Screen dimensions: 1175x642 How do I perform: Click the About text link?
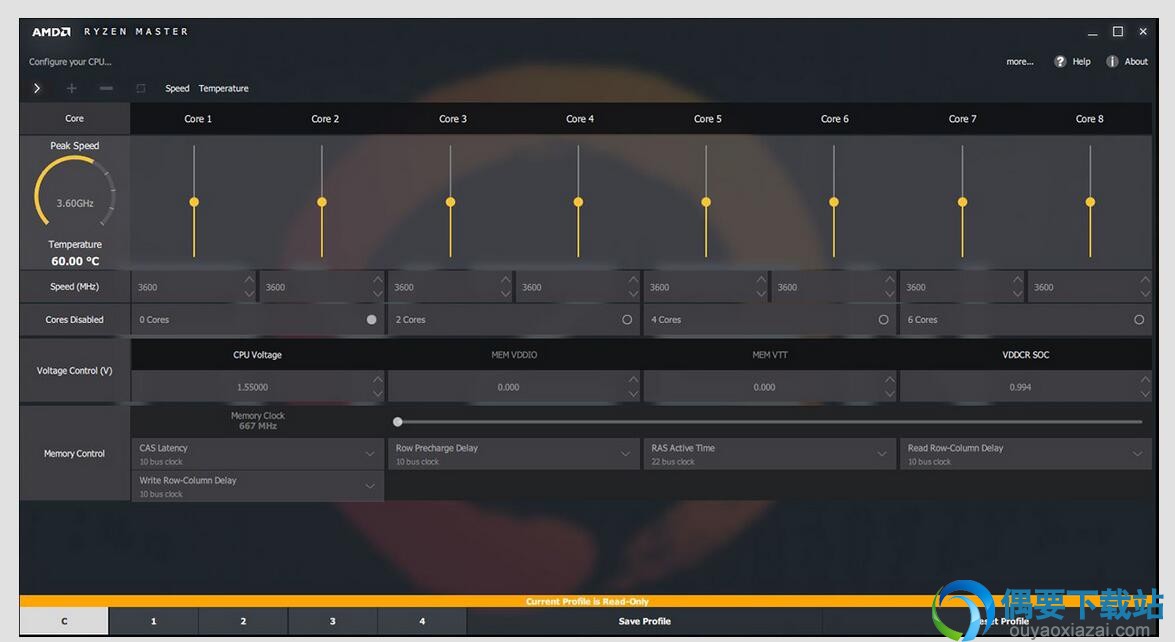(1136, 61)
